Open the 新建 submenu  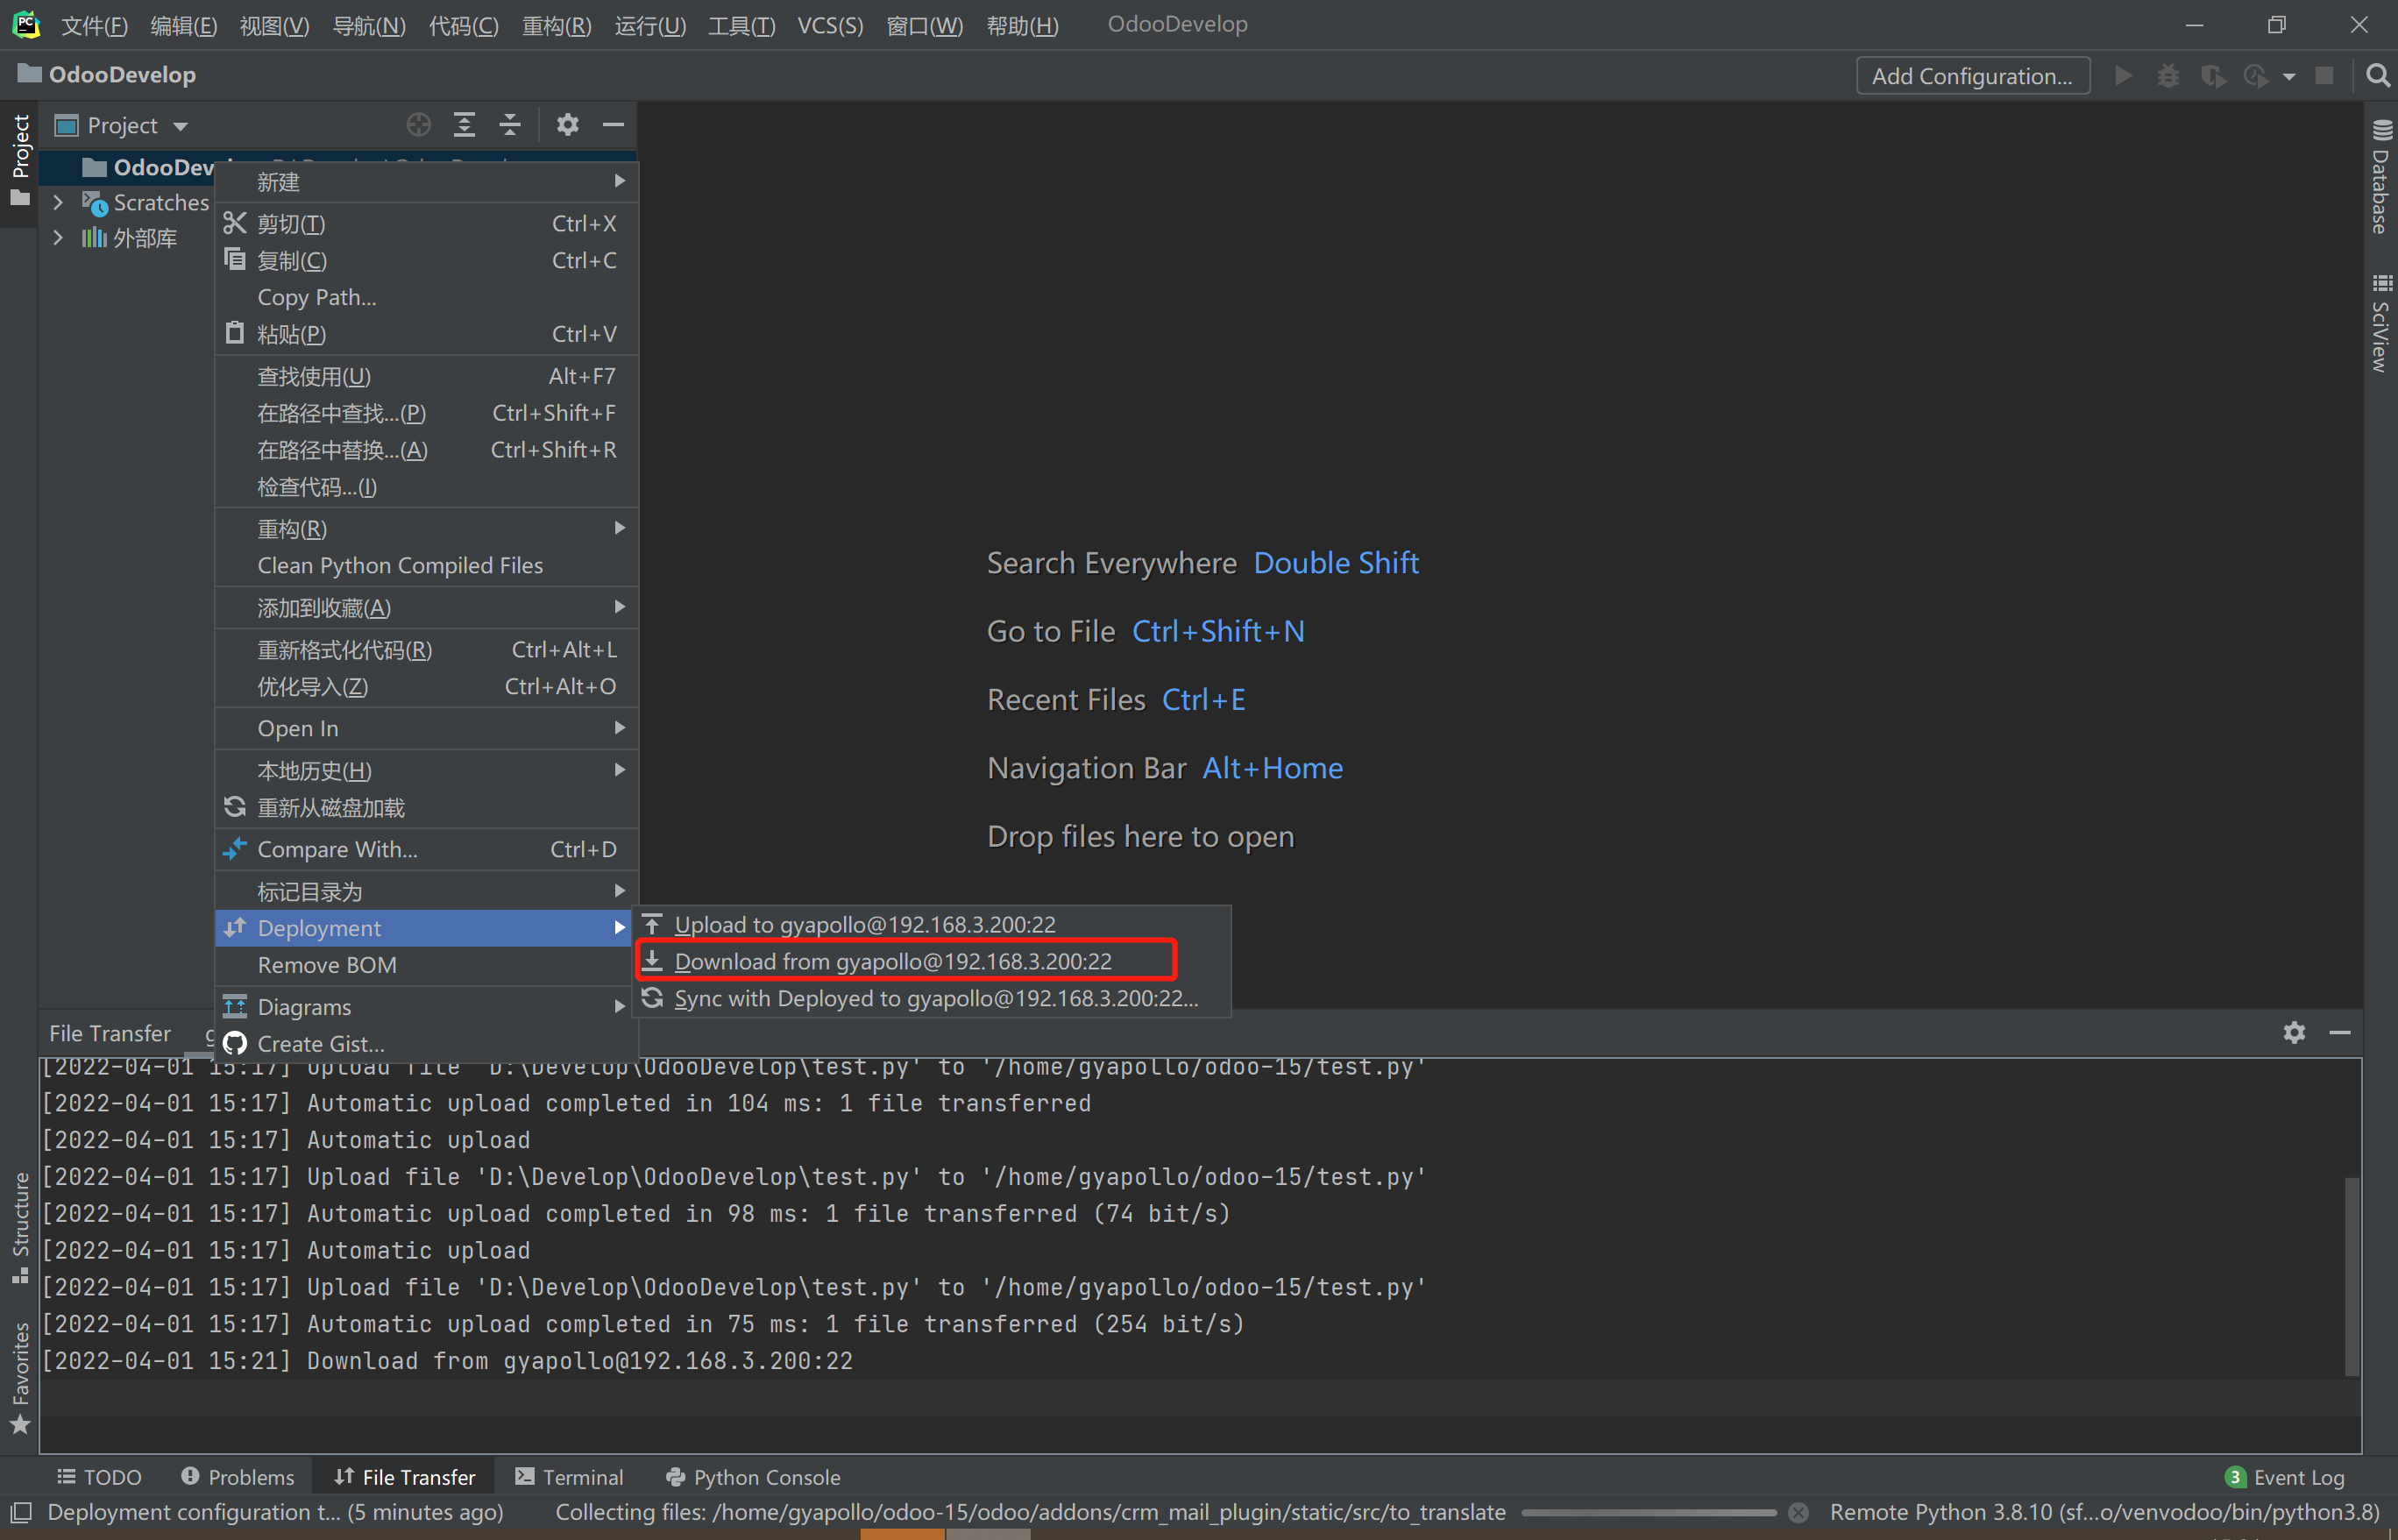pos(427,182)
